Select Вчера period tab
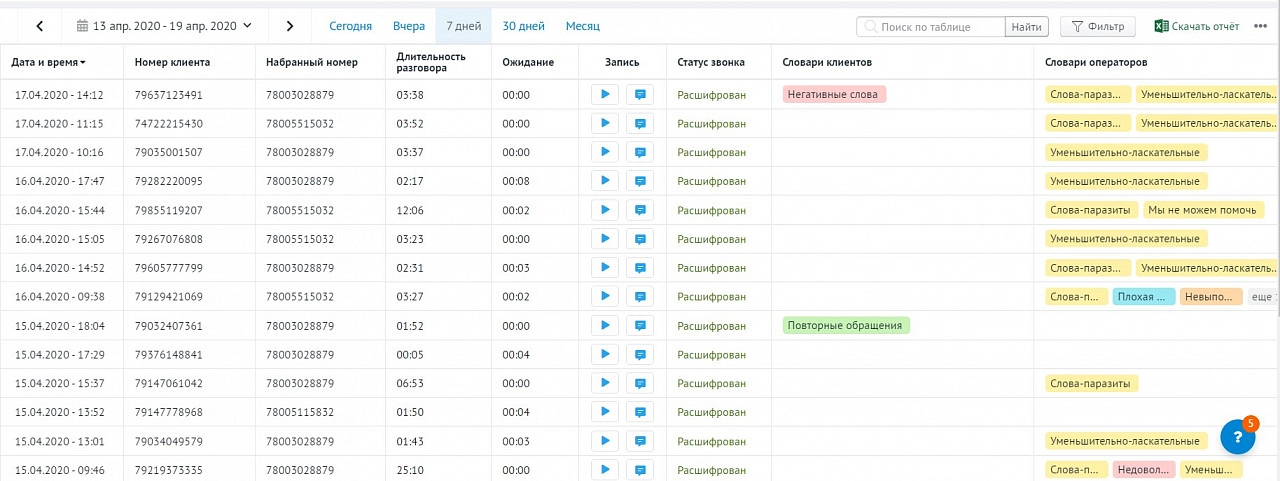Viewport: 1280px width, 481px height. click(409, 26)
